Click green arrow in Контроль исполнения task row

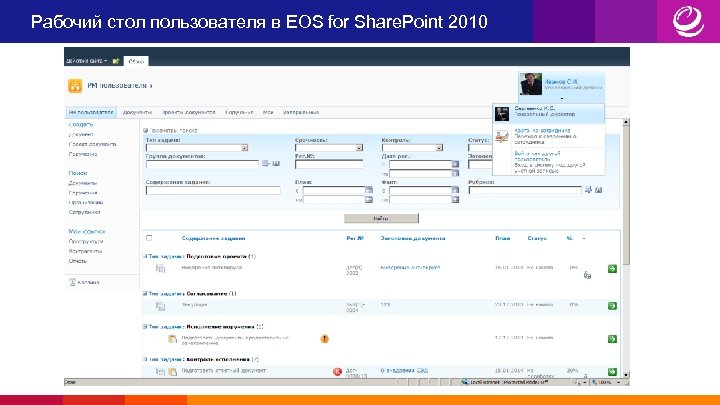click(x=612, y=371)
